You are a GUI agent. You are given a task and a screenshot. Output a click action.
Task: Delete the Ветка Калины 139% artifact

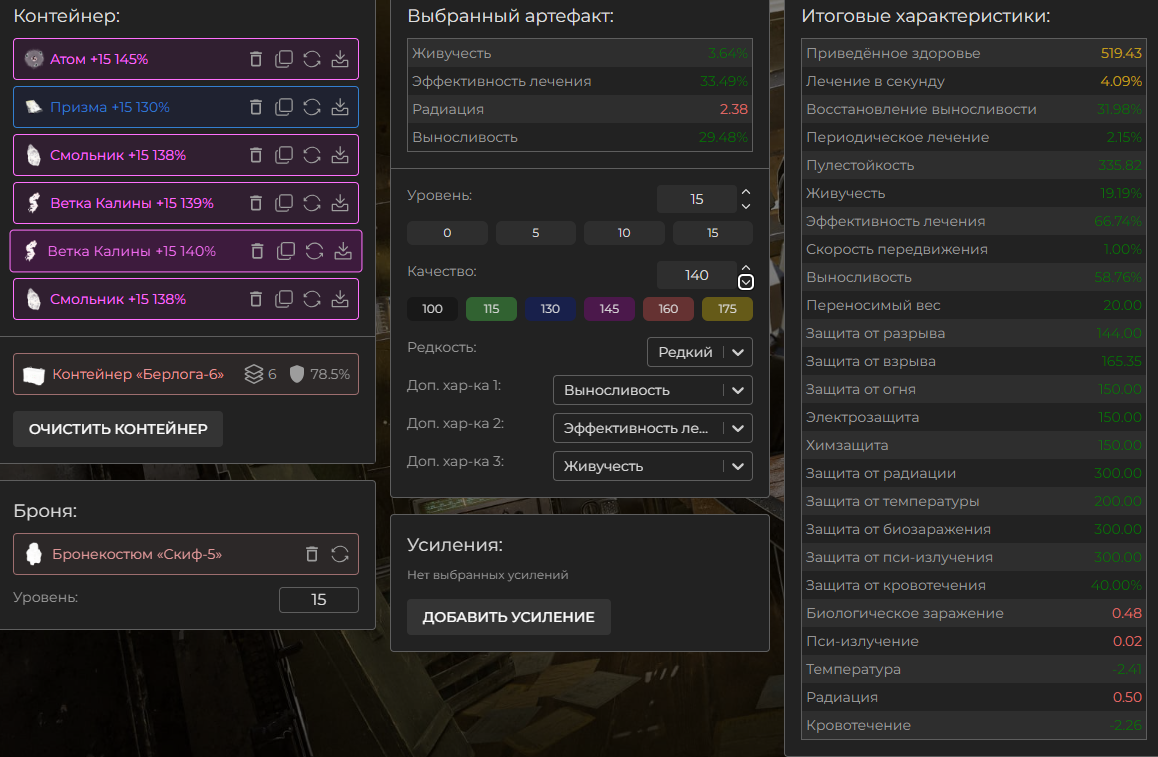pos(256,203)
